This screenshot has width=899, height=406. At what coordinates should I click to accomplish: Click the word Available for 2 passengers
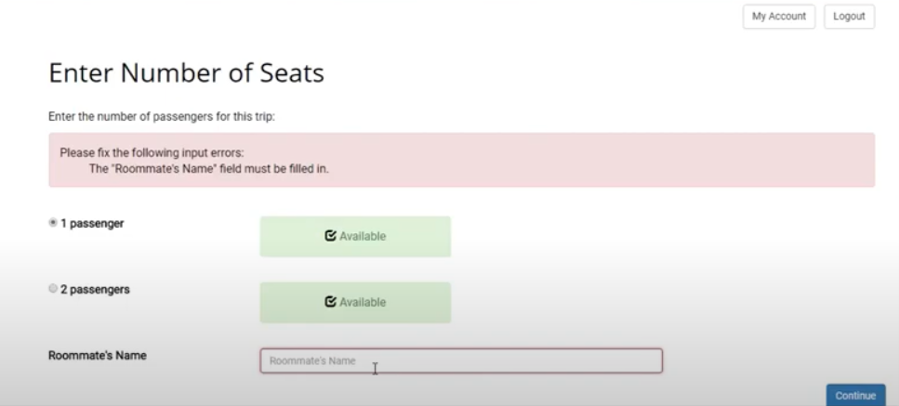[362, 302]
